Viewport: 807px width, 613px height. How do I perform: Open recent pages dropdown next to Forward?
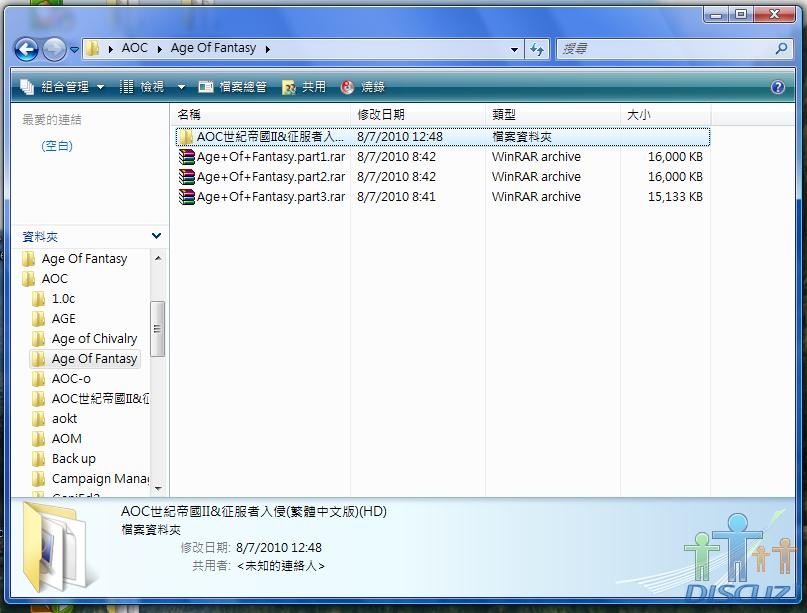(x=74, y=50)
